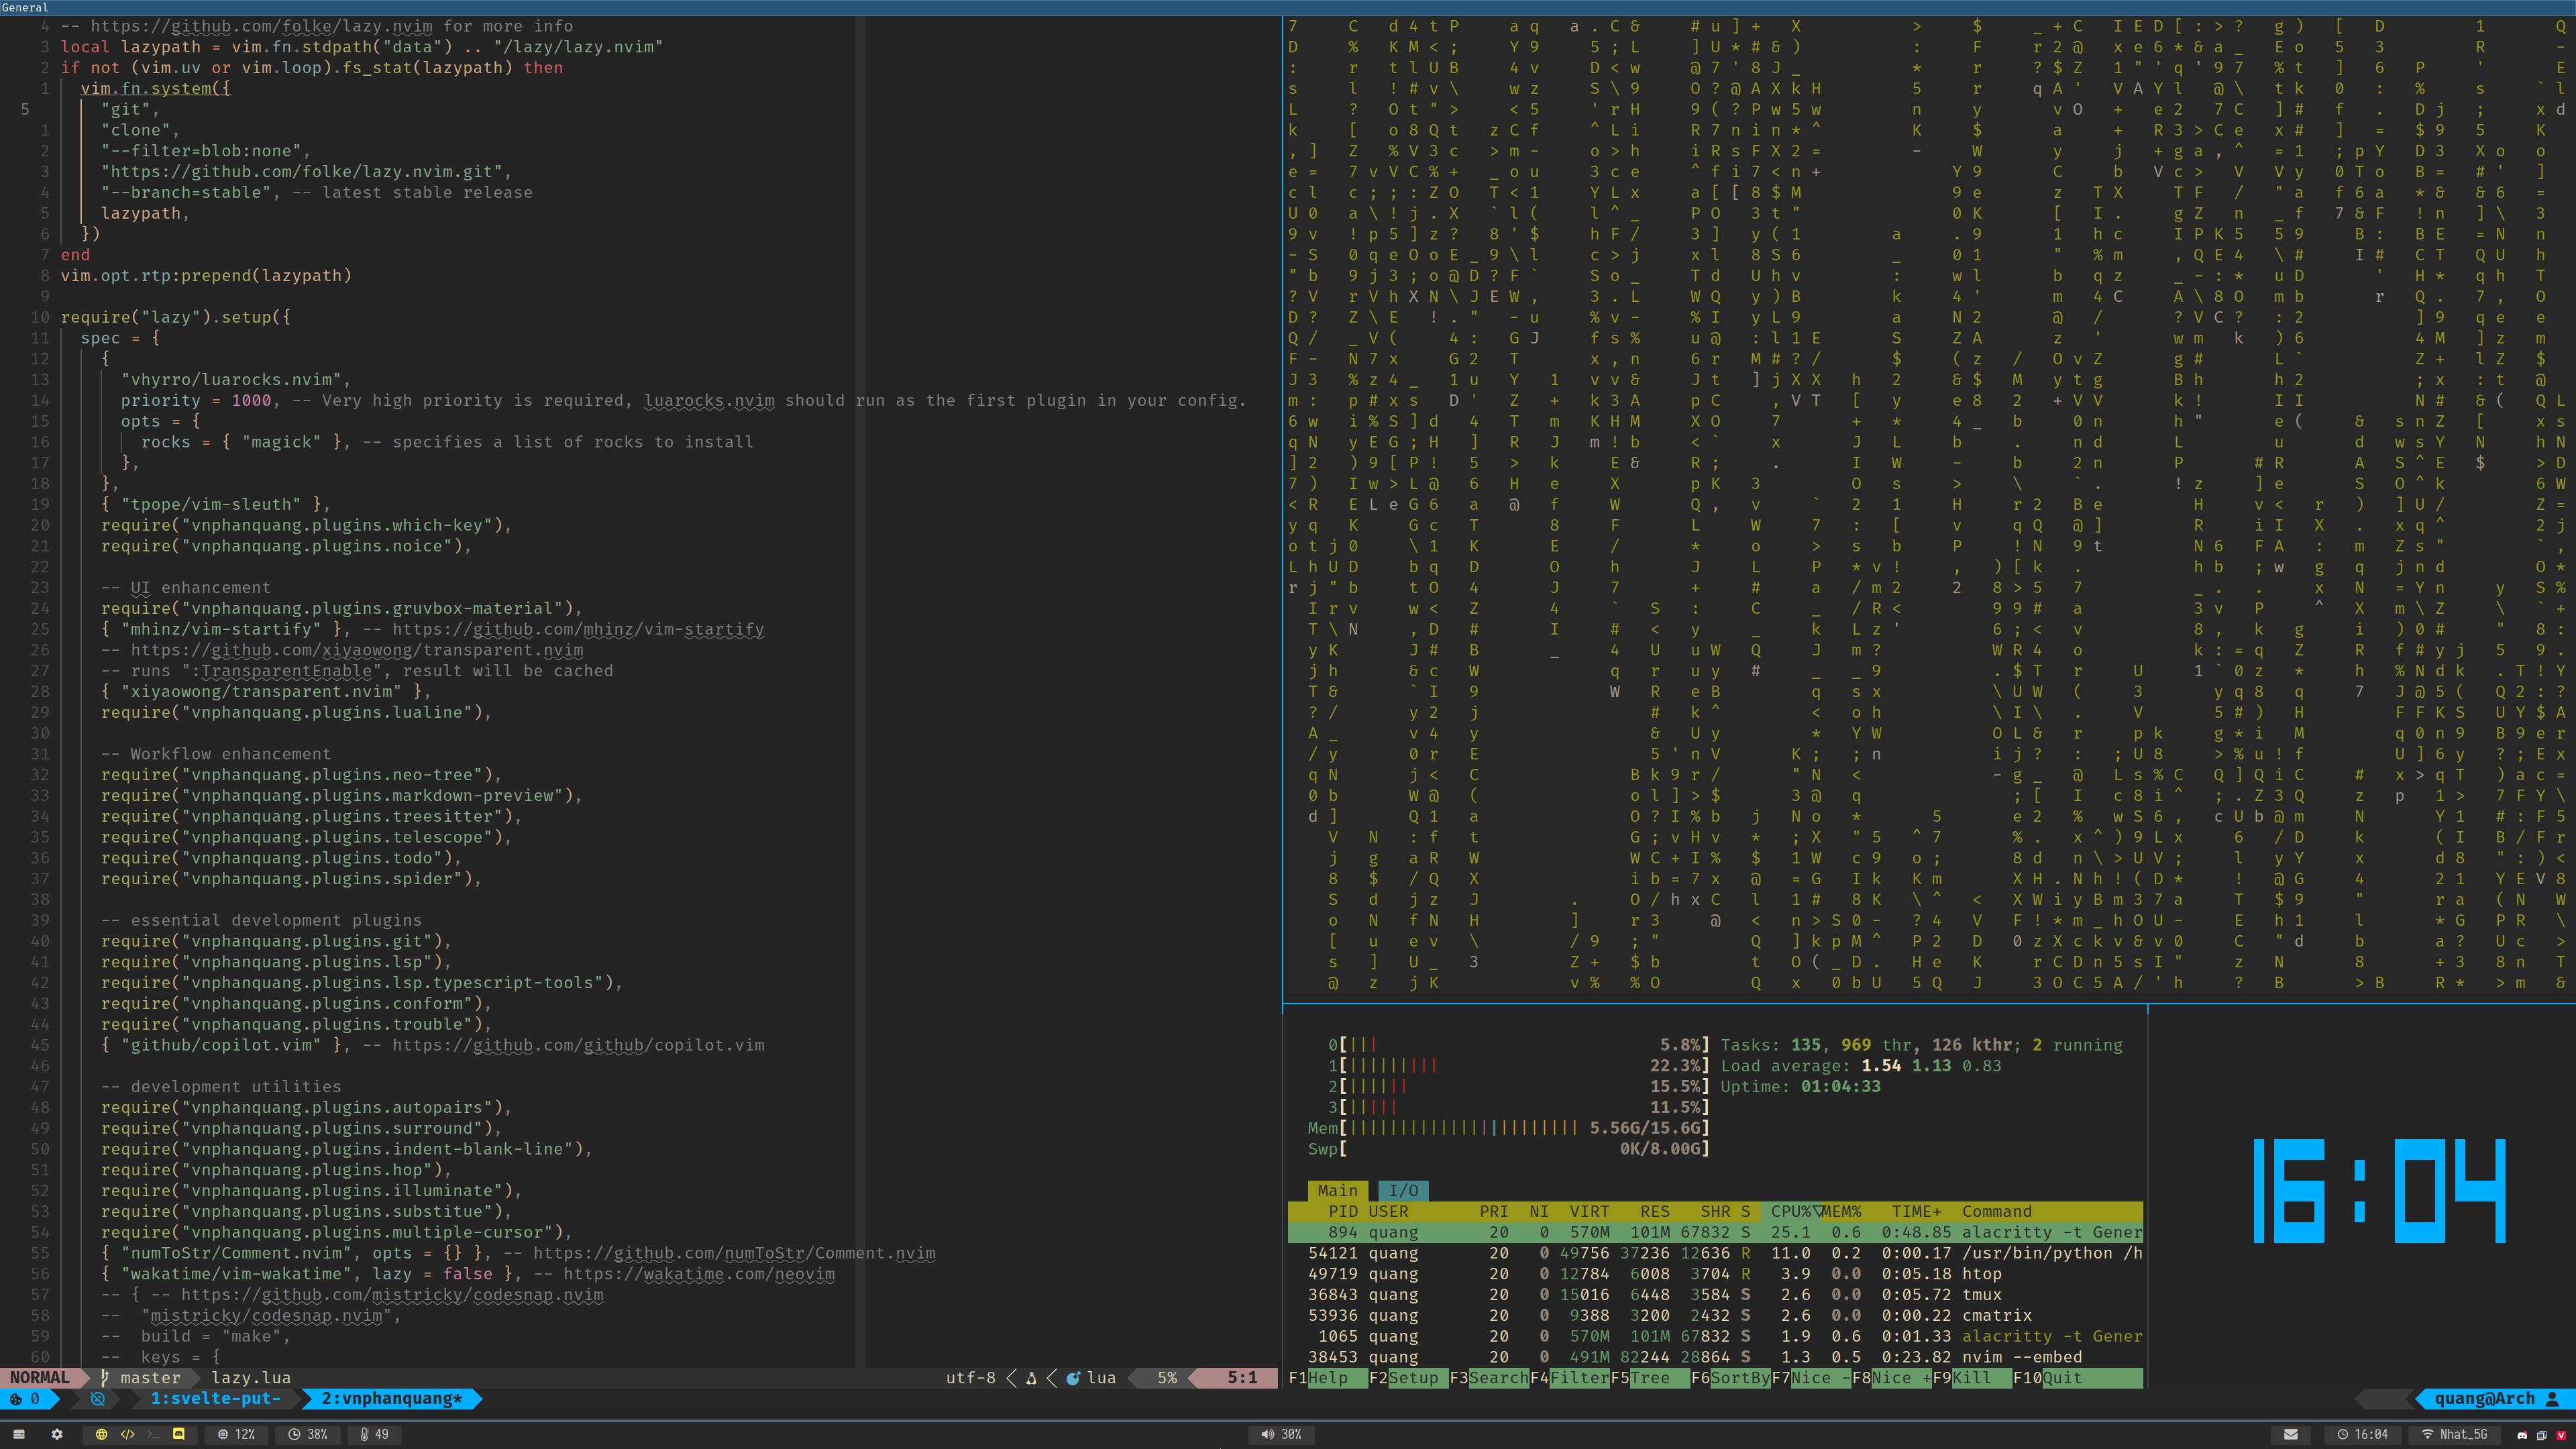
Task: Select the htop process row for cmatrix
Action: pos(1715,1315)
